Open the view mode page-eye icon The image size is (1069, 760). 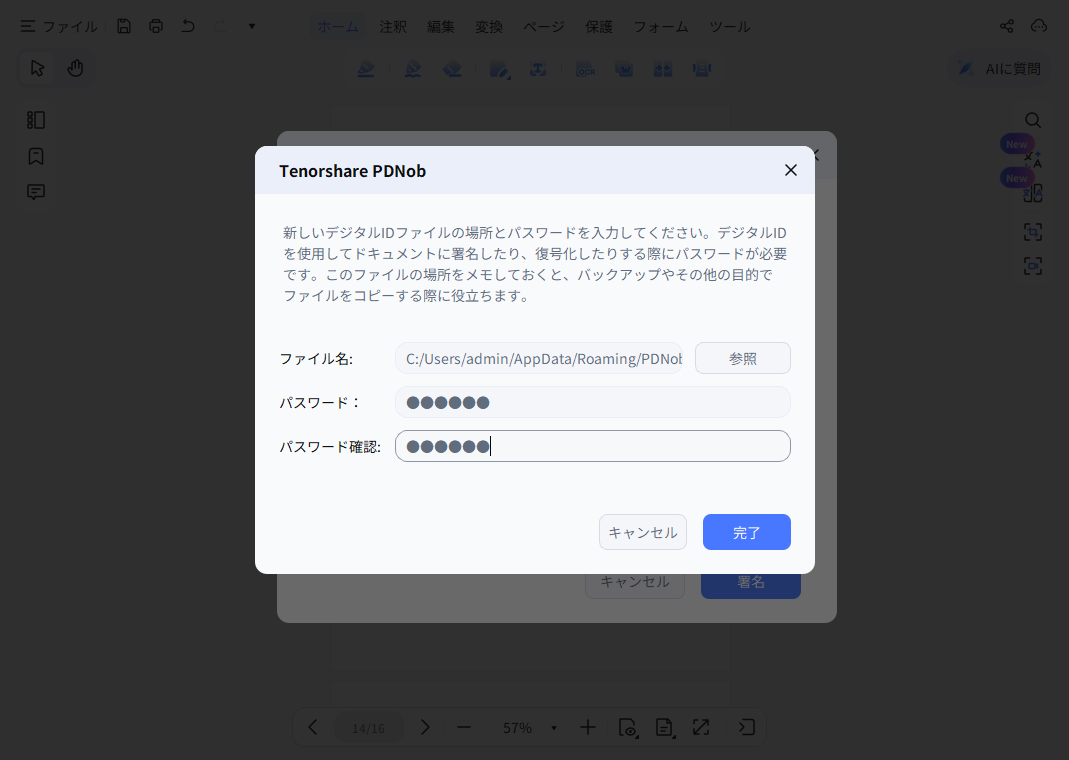[x=628, y=727]
